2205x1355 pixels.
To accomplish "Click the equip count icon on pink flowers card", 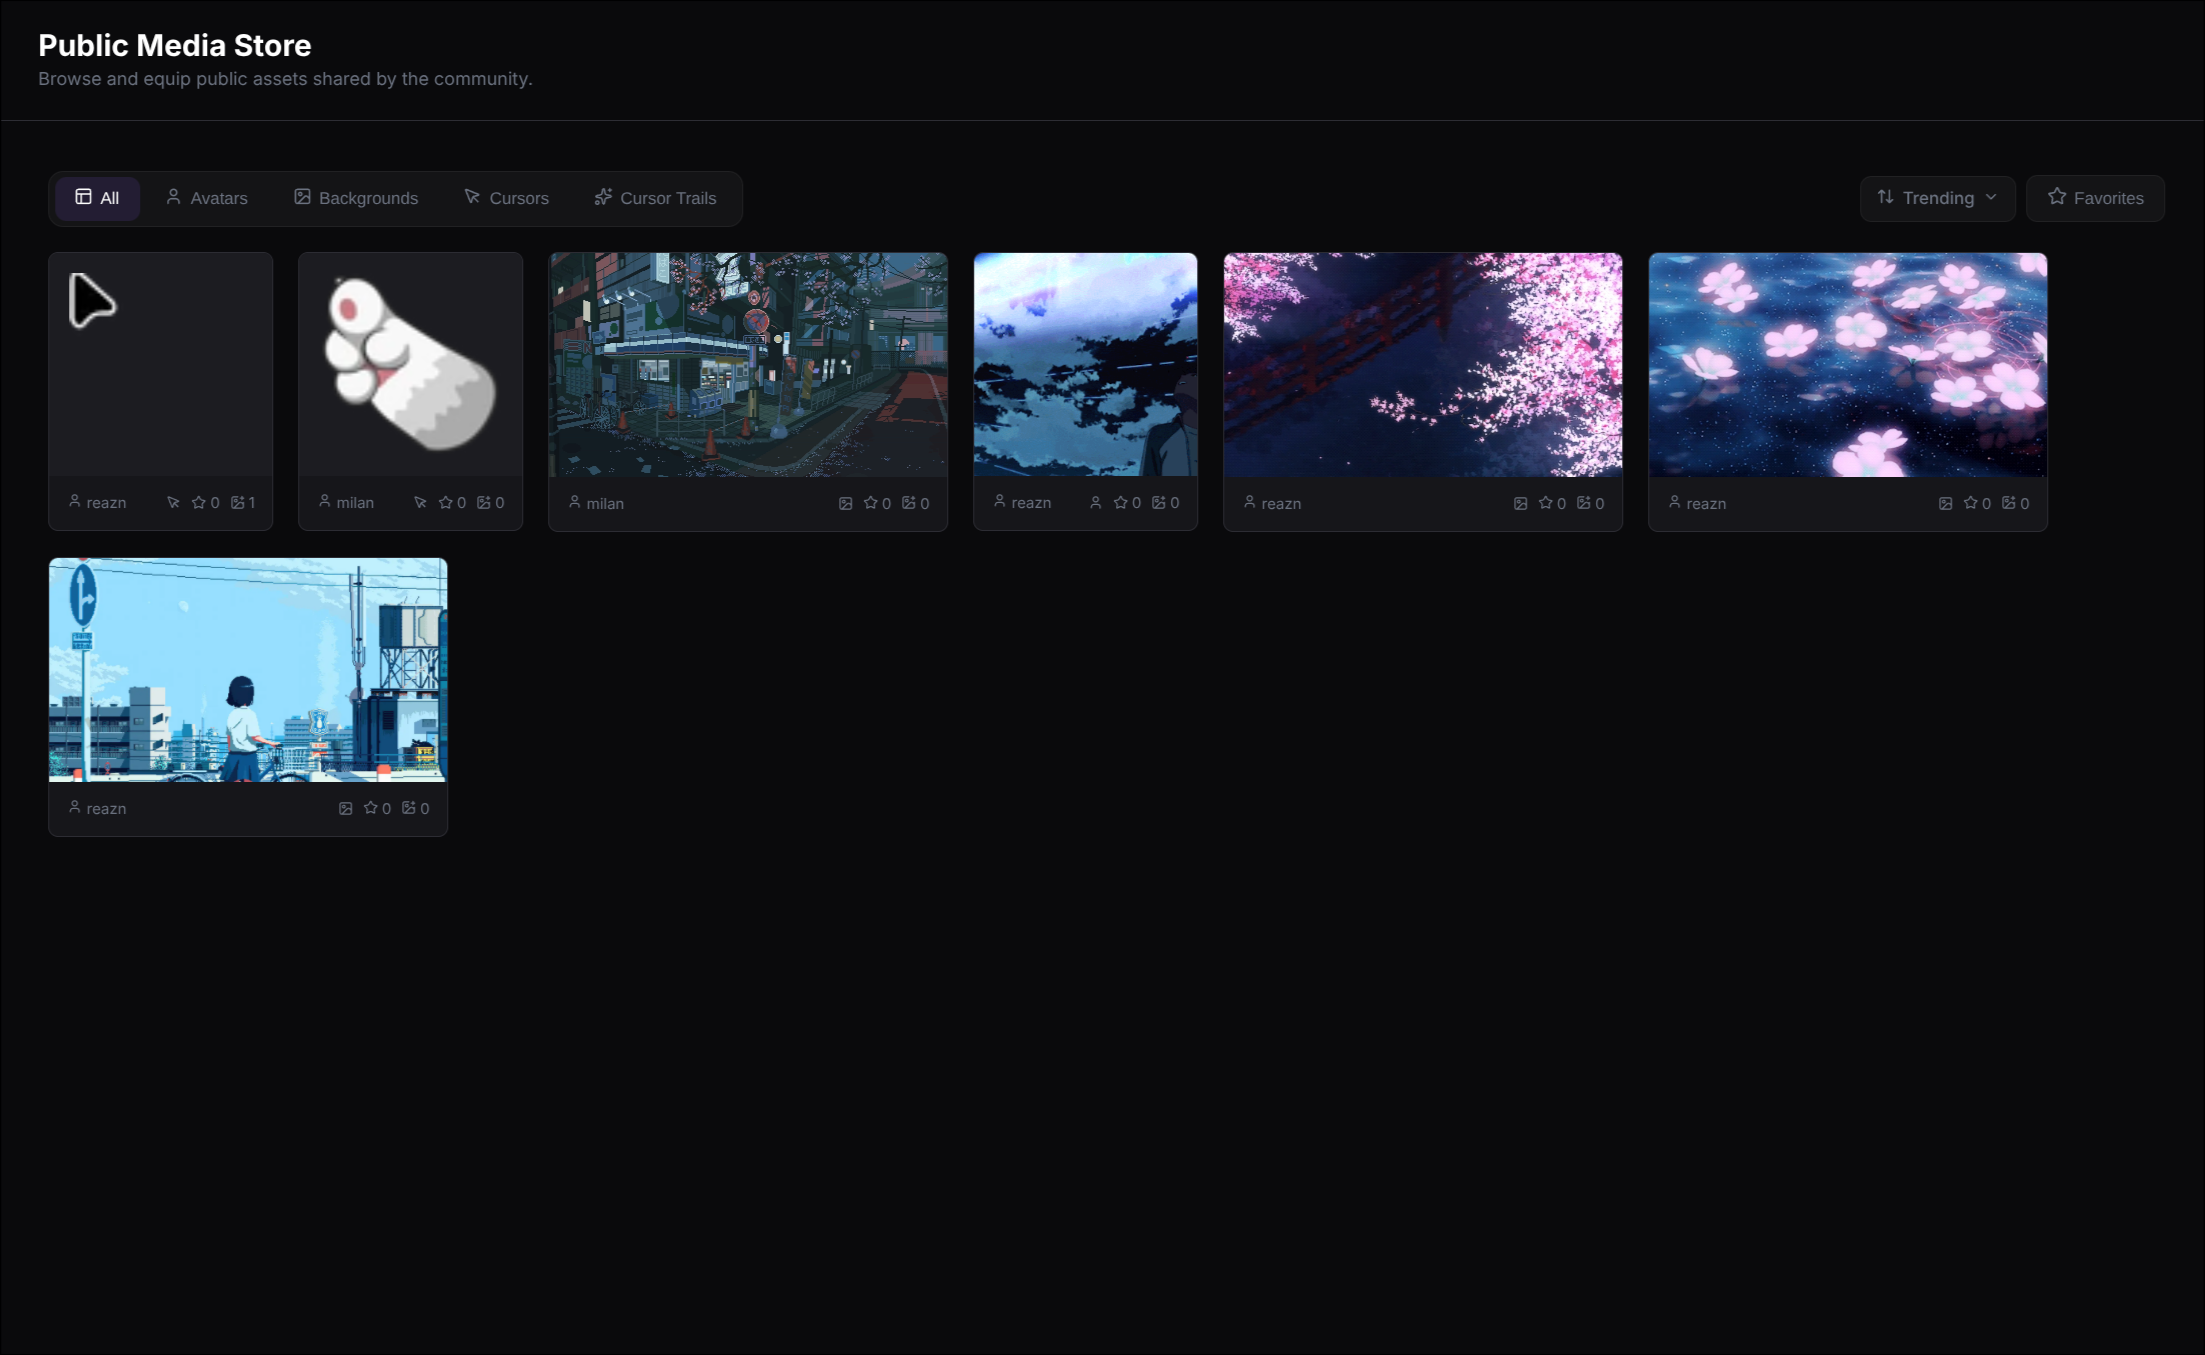I will tap(2009, 503).
